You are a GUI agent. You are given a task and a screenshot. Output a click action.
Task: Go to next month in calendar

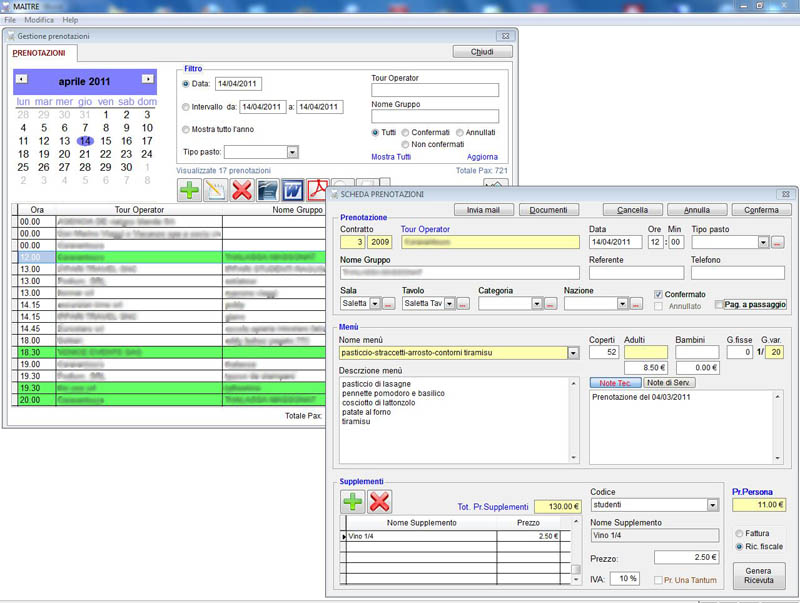coord(148,79)
